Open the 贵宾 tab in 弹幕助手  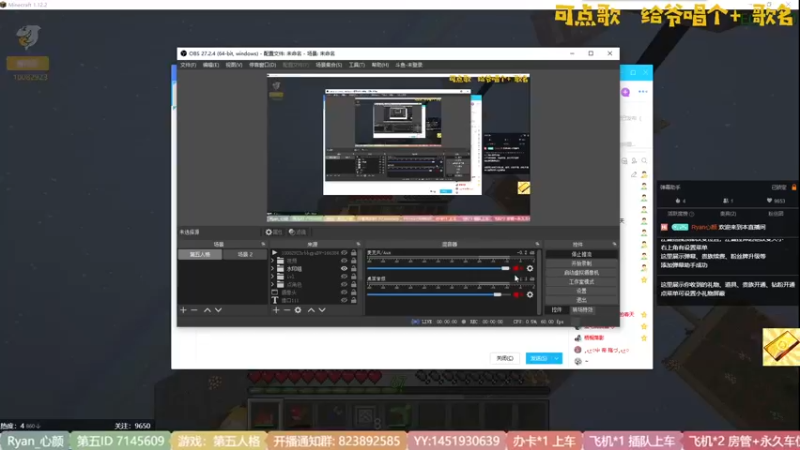coord(728,214)
